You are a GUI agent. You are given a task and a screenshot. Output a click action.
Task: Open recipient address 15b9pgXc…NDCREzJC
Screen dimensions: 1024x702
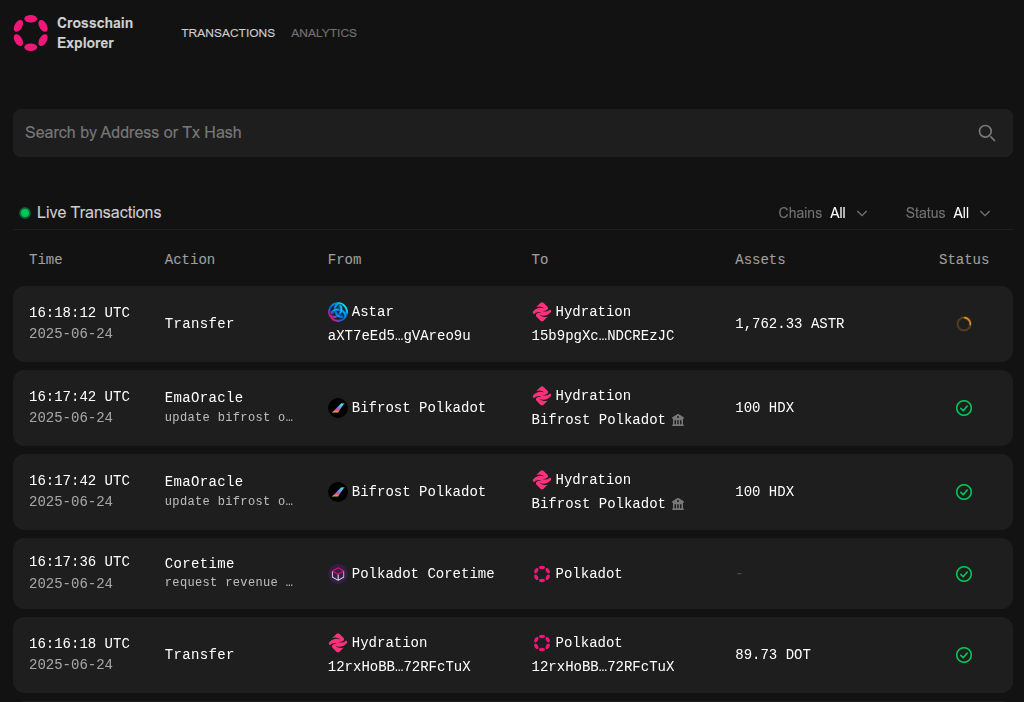coord(603,336)
